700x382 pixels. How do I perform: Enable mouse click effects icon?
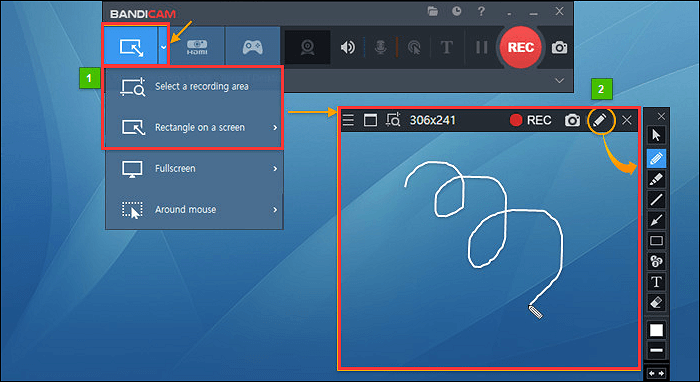pos(414,47)
